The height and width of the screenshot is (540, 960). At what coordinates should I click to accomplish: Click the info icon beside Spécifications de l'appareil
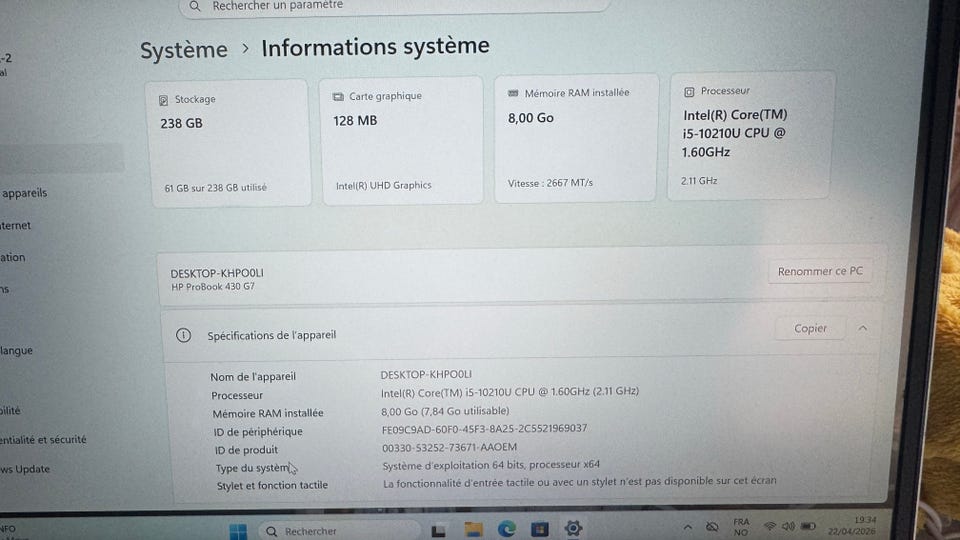coord(183,336)
